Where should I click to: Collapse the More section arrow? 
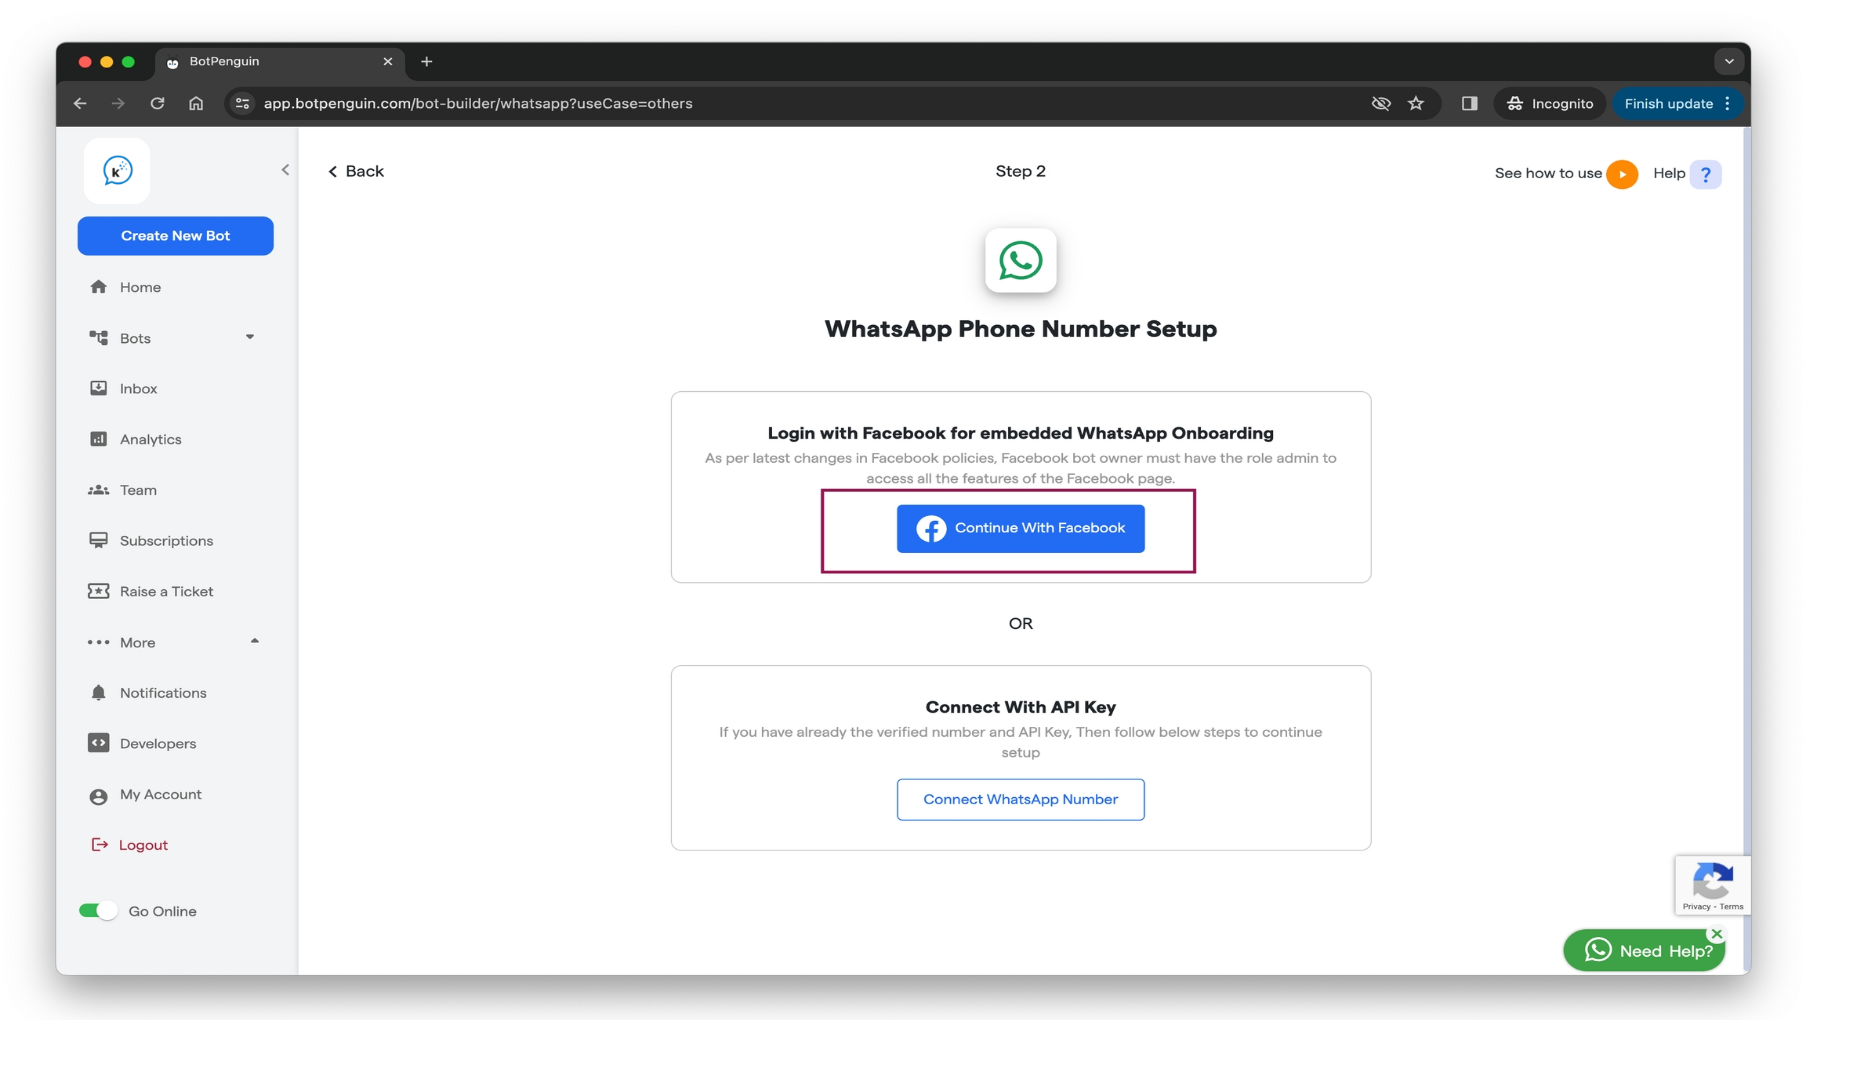click(x=254, y=641)
